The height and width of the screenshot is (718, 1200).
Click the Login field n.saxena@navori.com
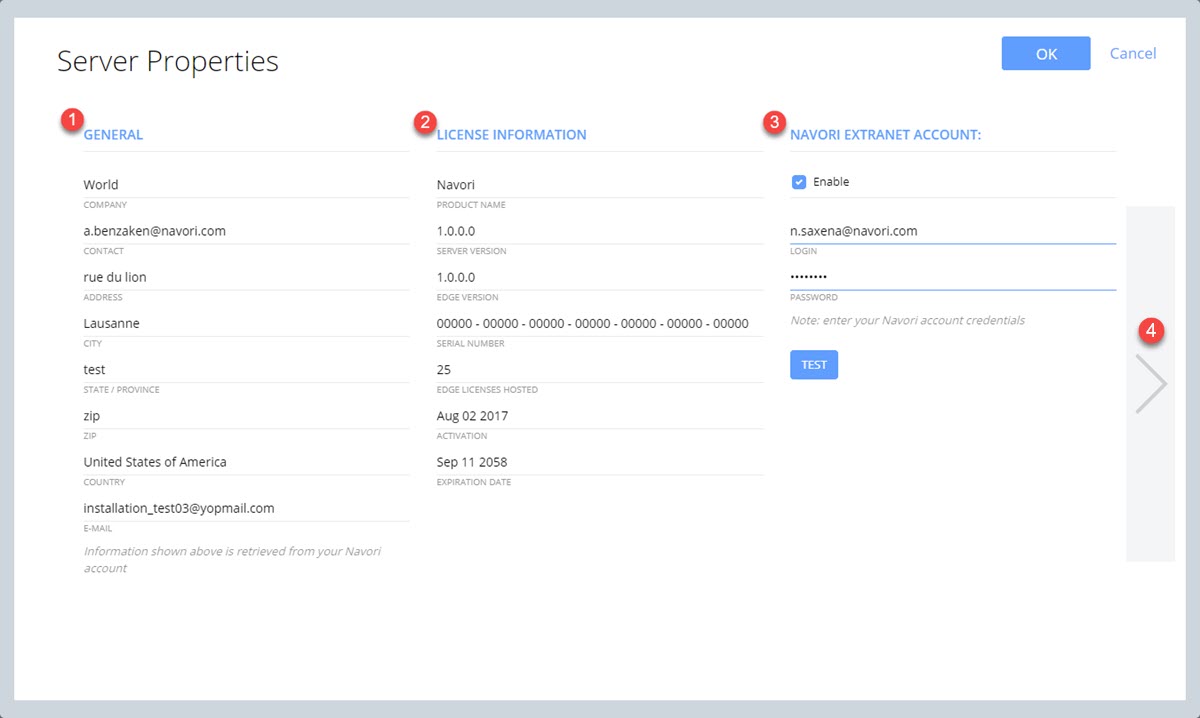(953, 231)
